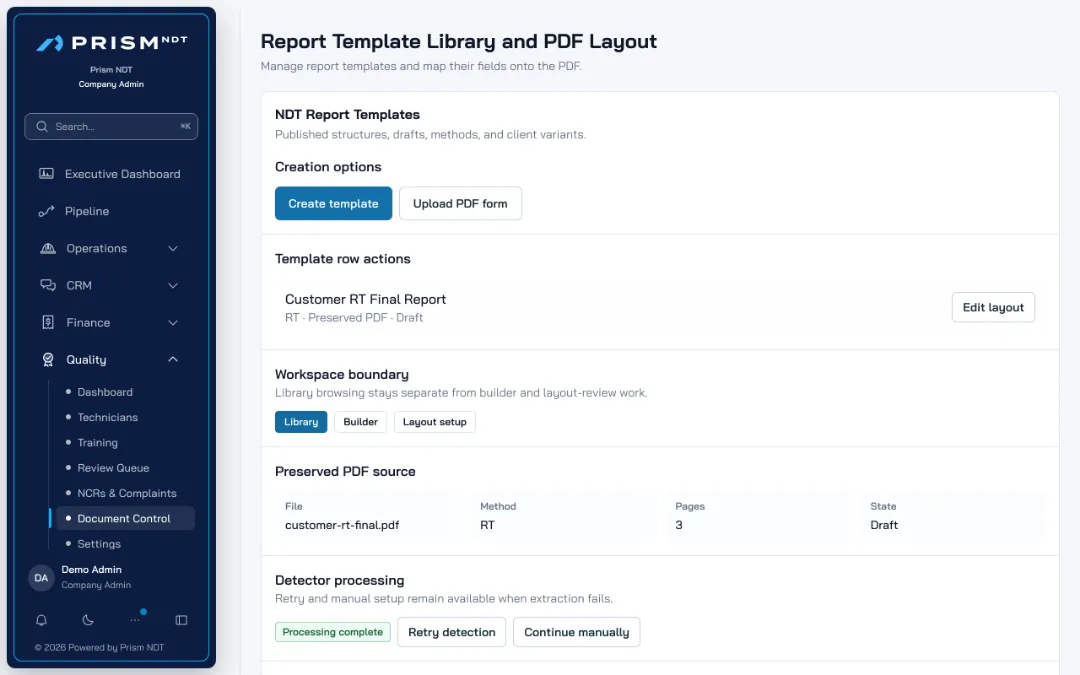The height and width of the screenshot is (675, 1080).
Task: Click the Customer RT Final Report row title
Action: click(x=366, y=300)
